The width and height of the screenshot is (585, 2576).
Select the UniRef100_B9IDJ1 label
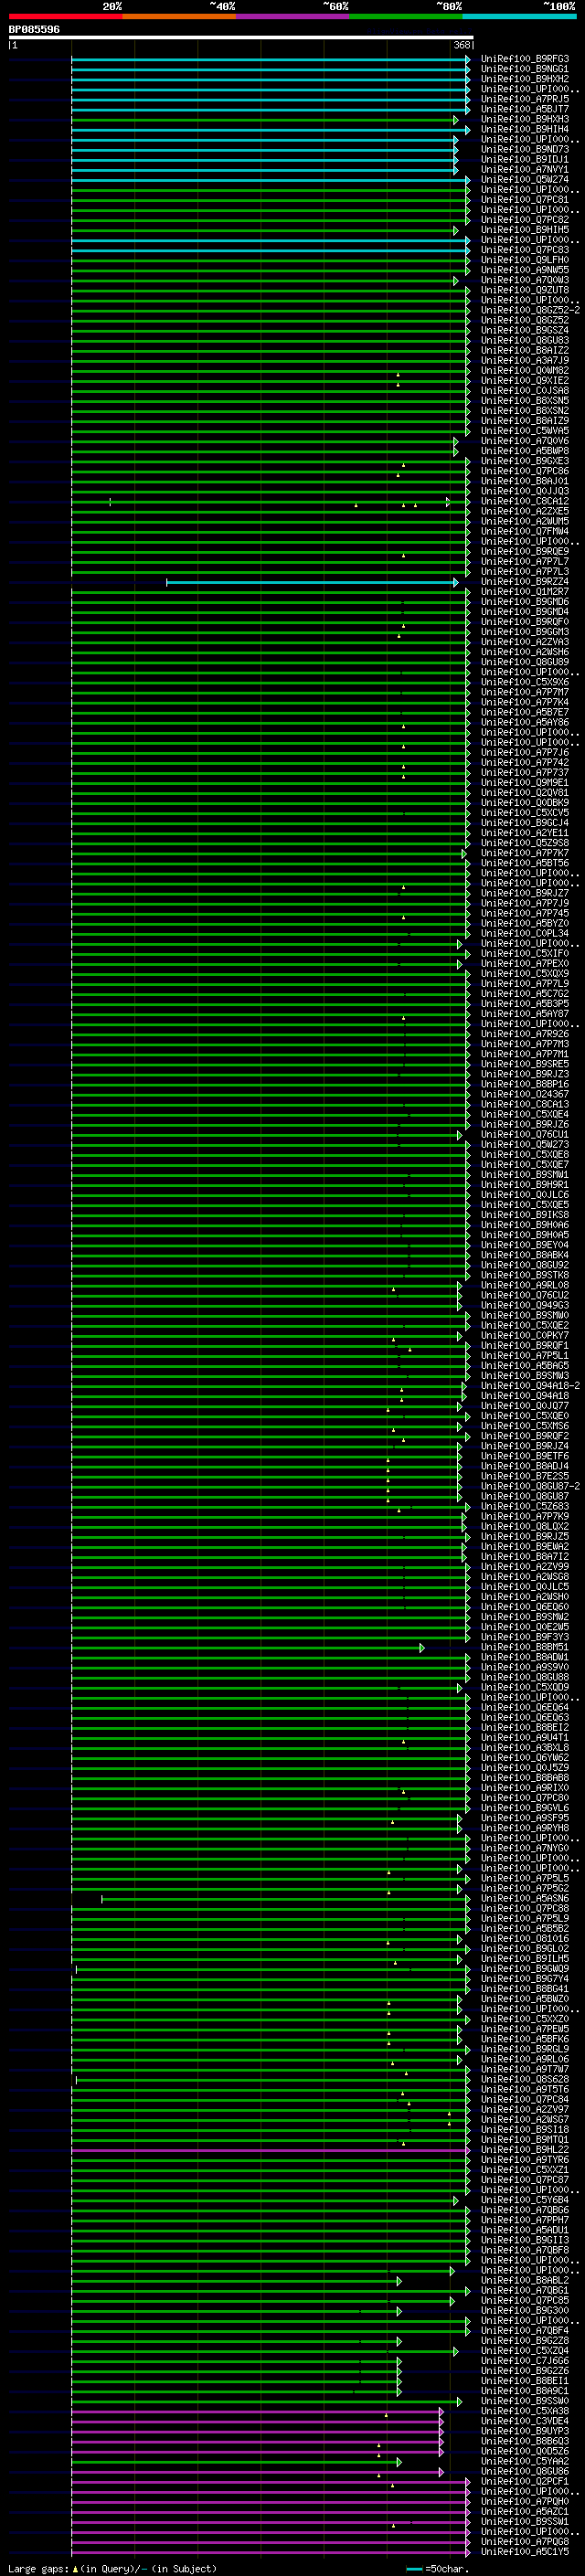tap(525, 159)
